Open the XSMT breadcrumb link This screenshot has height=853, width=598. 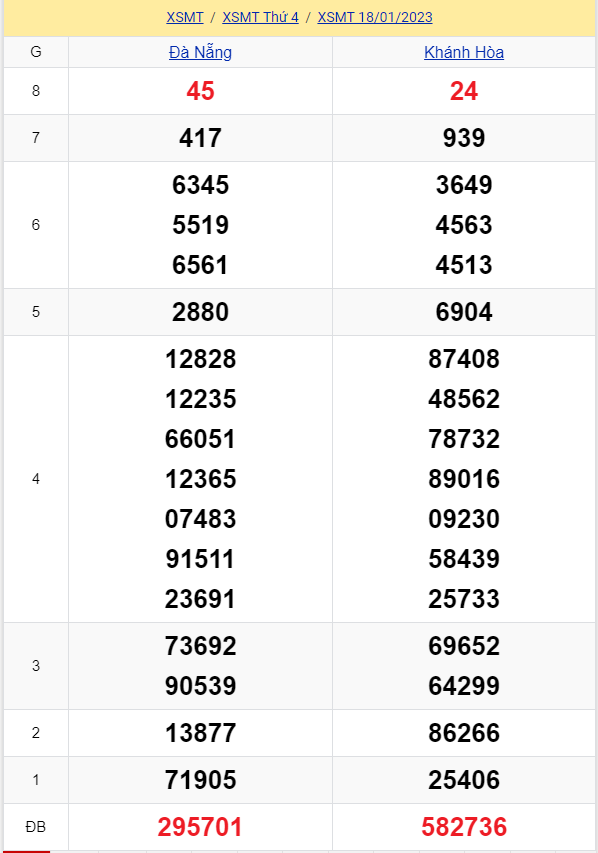[184, 17]
